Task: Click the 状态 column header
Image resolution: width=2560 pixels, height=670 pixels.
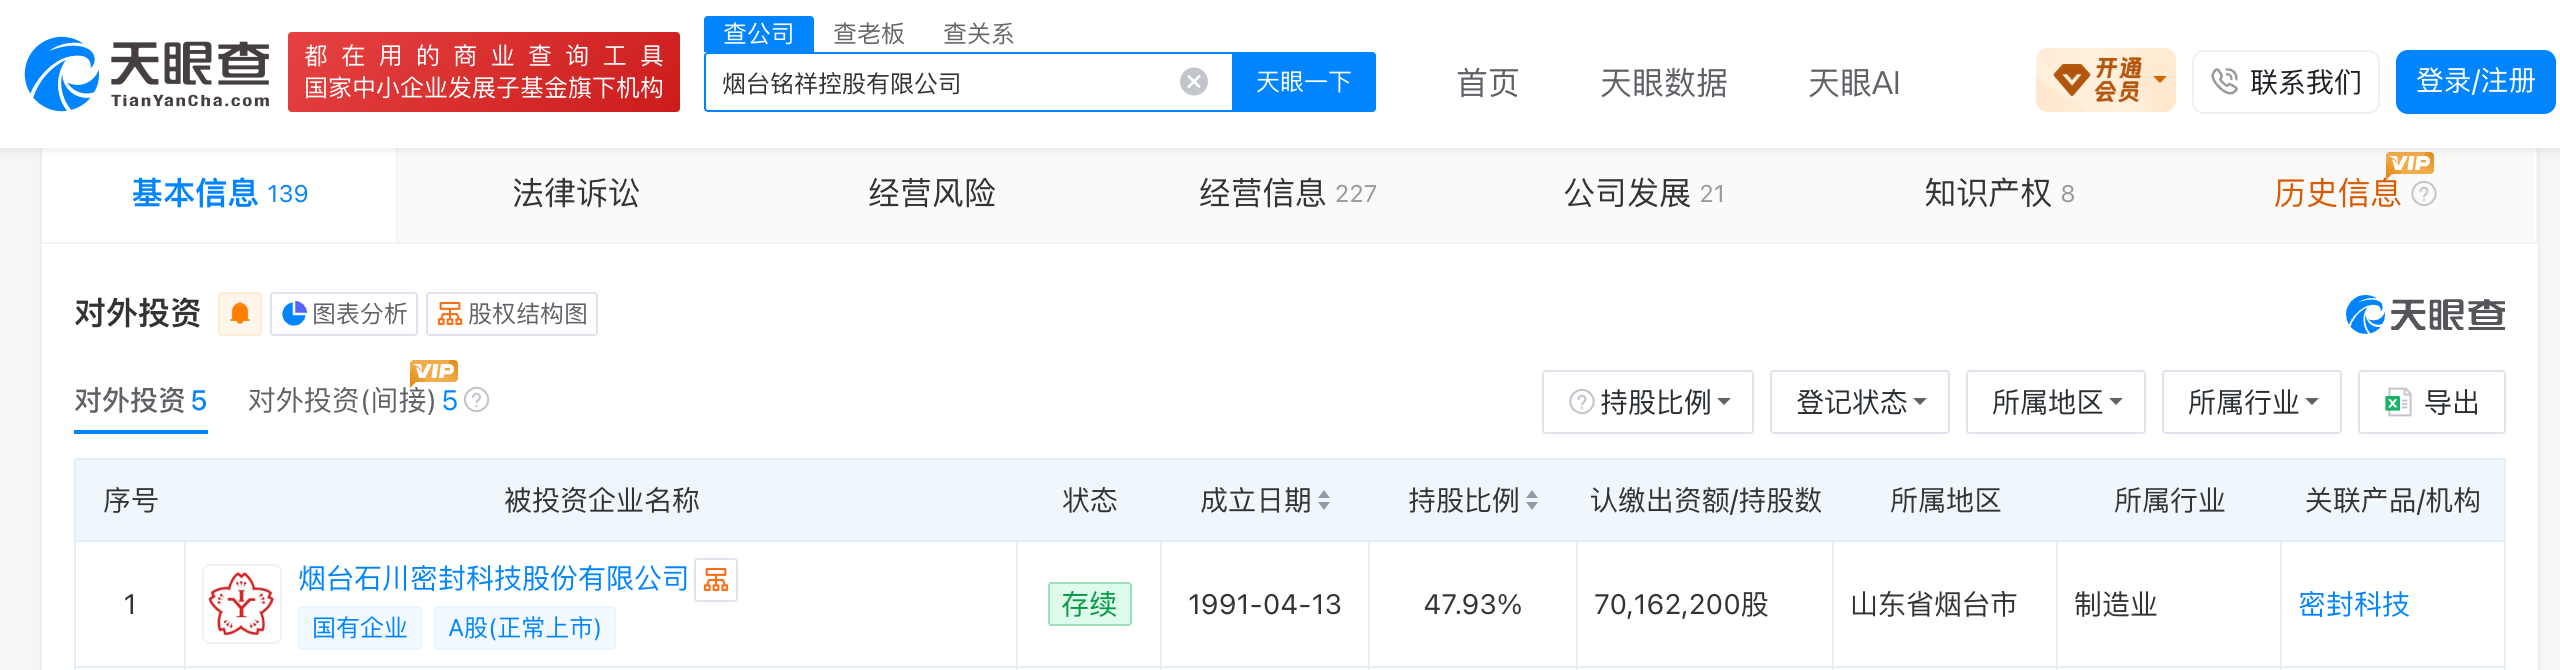Action: tap(1090, 500)
